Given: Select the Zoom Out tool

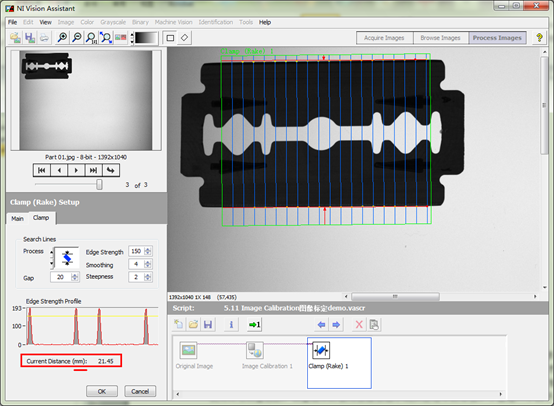Looking at the screenshot, I should [77, 37].
